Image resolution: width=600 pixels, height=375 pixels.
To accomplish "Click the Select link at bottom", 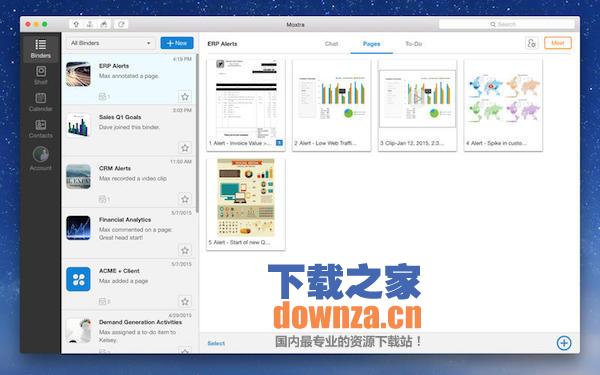I will tap(216, 343).
